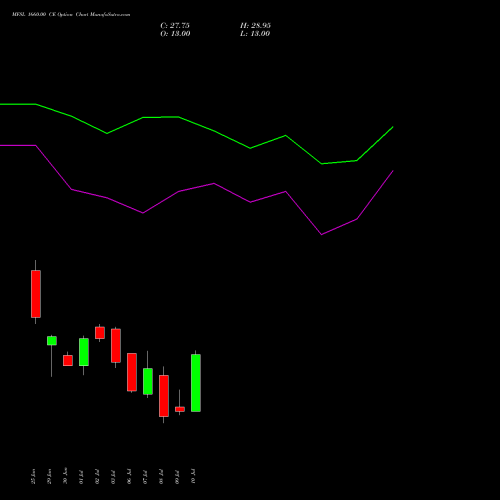Select the red candle for 30 Jun
This screenshot has width=500, height=500.
click(68, 360)
